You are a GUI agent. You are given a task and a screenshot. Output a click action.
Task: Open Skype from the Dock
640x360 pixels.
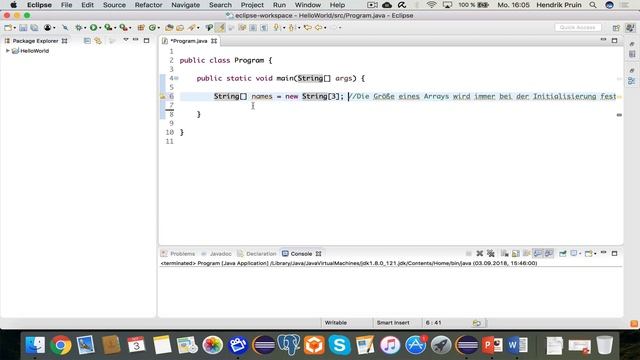pyautogui.click(x=339, y=345)
